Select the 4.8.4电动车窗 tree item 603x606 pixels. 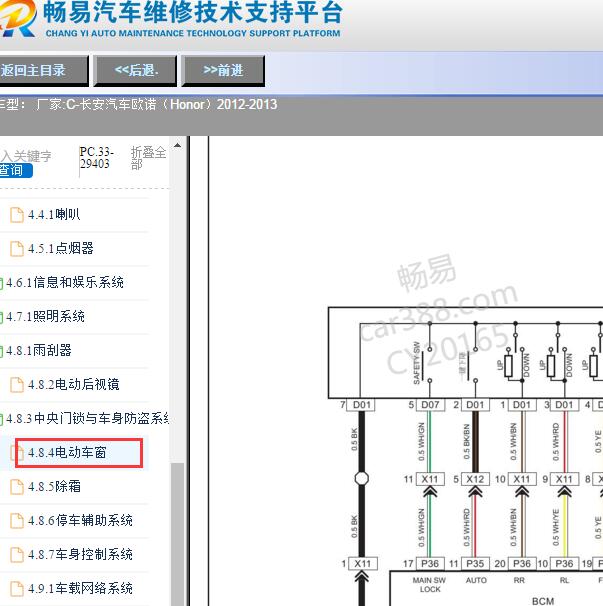coord(67,453)
